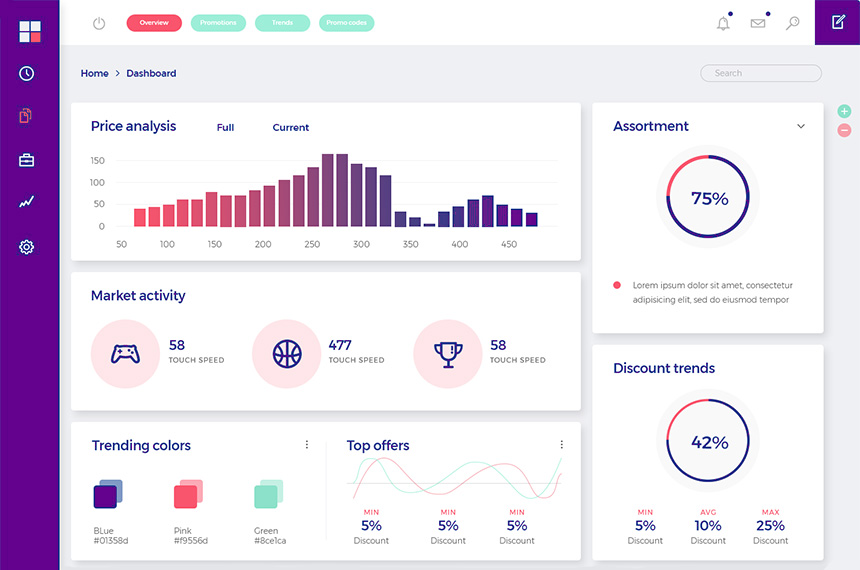The height and width of the screenshot is (570, 860).
Task: Select Full view in Price analysis
Action: pyautogui.click(x=225, y=127)
